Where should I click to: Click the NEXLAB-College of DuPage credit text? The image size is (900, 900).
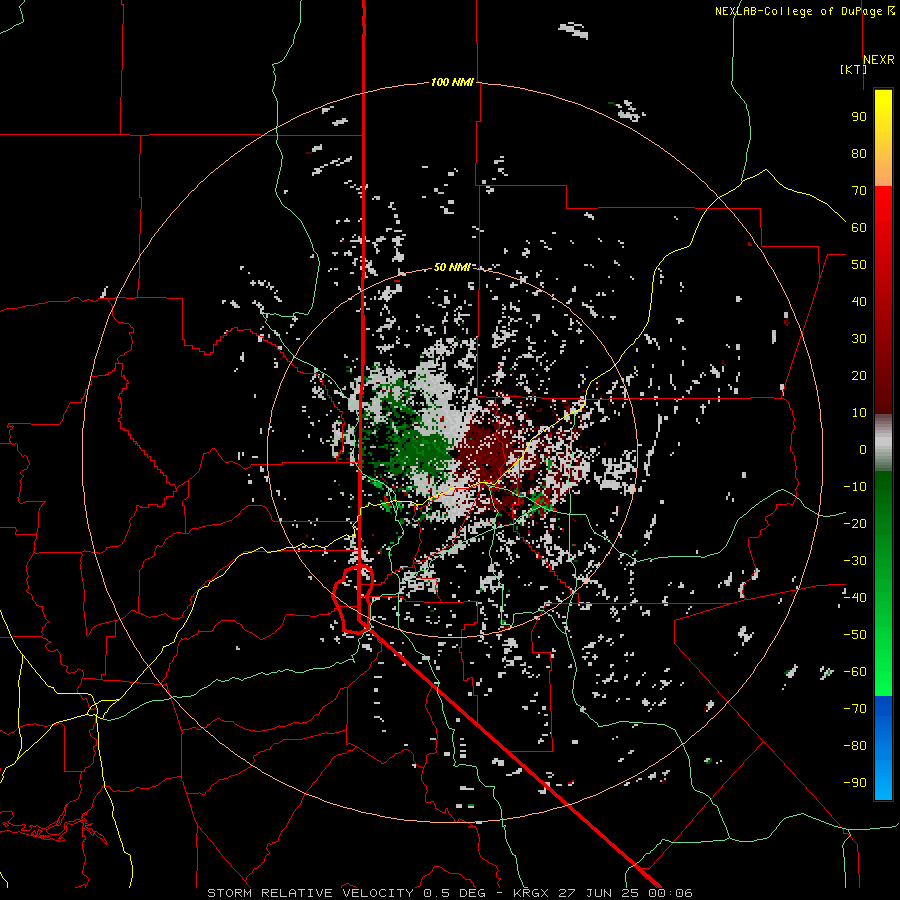pos(804,11)
